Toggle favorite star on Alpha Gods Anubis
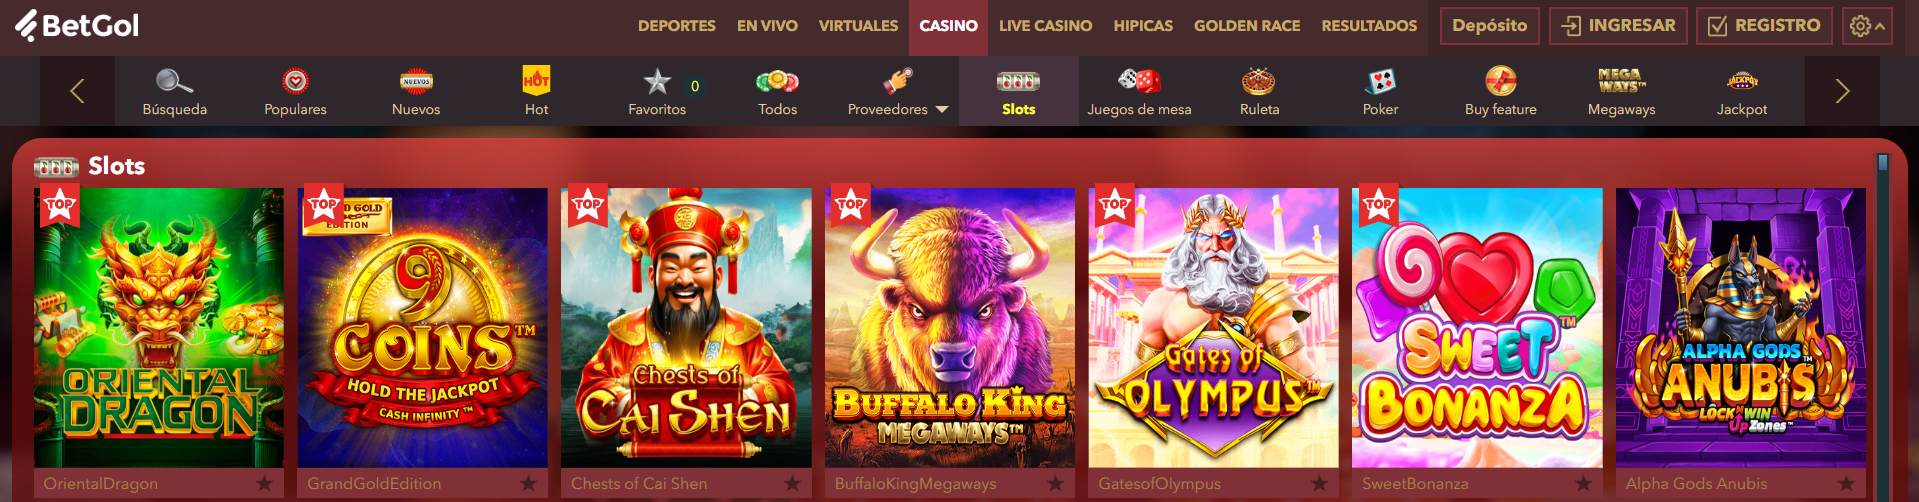This screenshot has height=502, width=1919. pos(1846,484)
